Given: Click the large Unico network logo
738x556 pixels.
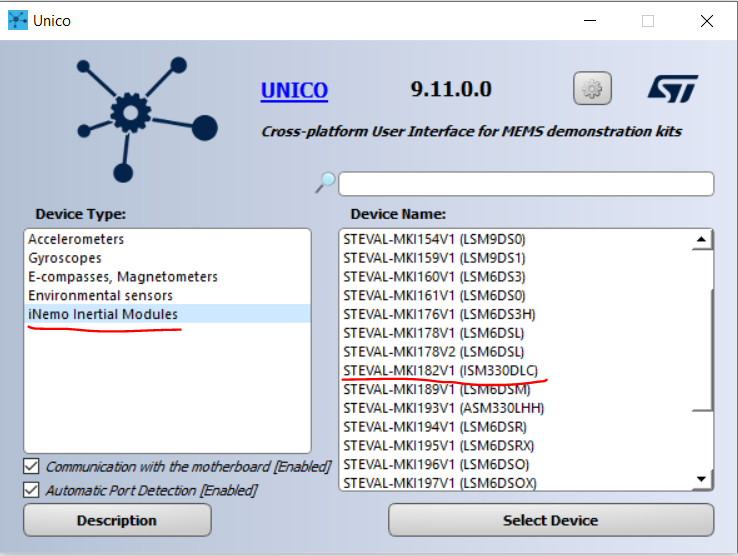Looking at the screenshot, I should coord(146,120).
